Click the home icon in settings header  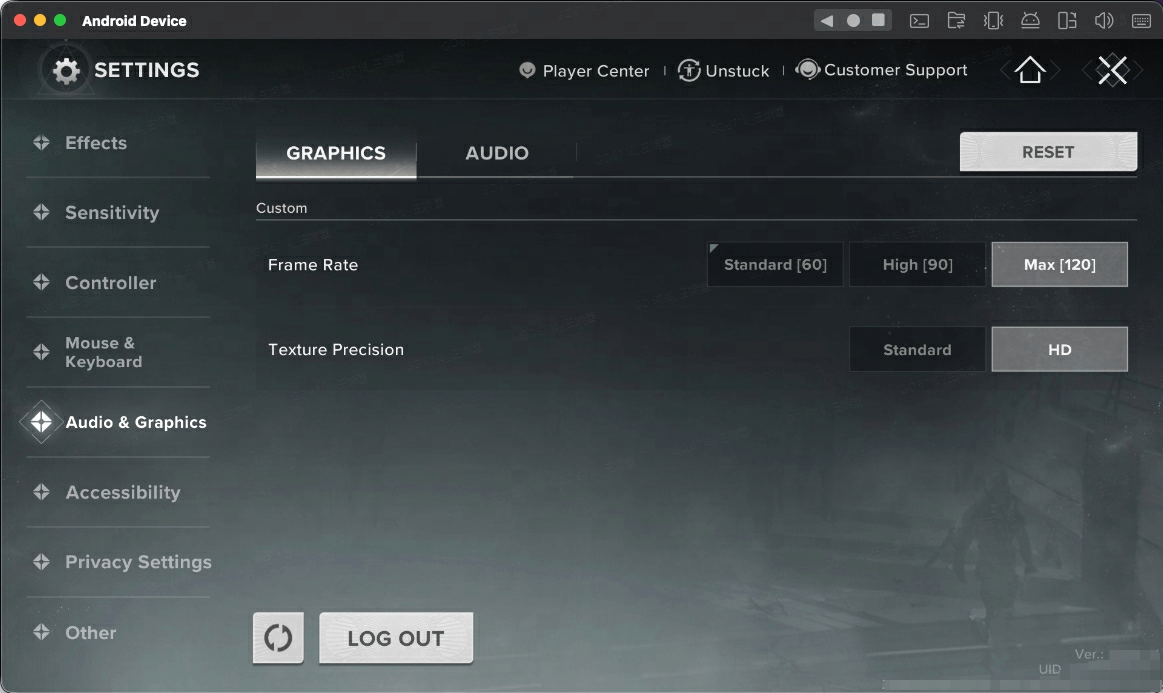tap(1029, 70)
